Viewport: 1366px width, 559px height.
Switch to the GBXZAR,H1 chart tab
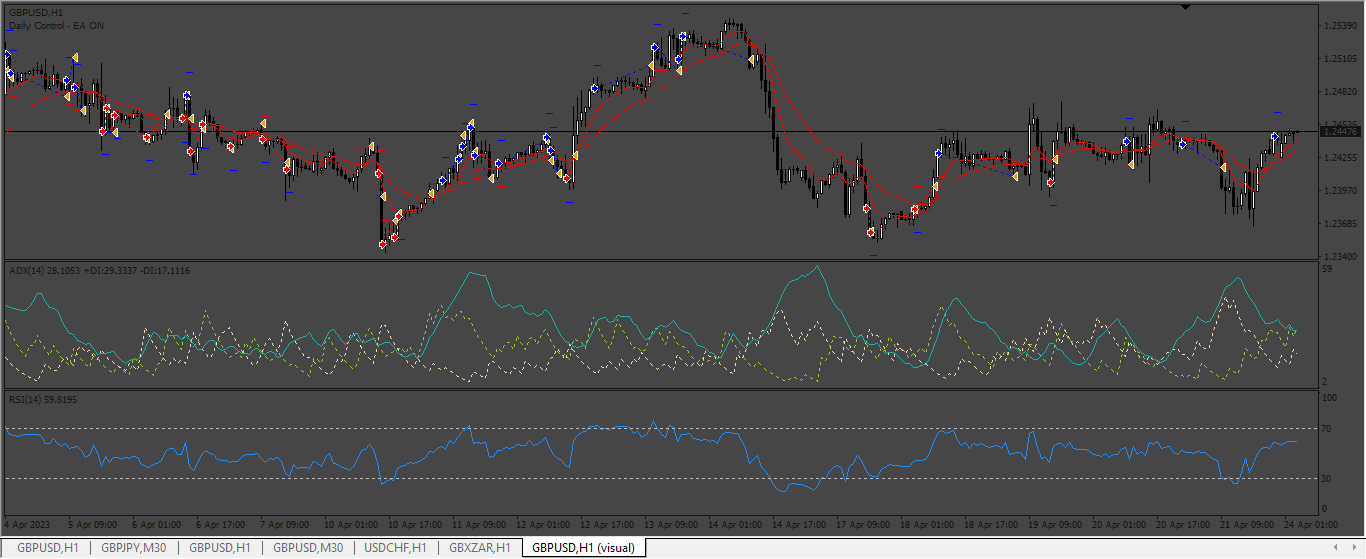480,547
